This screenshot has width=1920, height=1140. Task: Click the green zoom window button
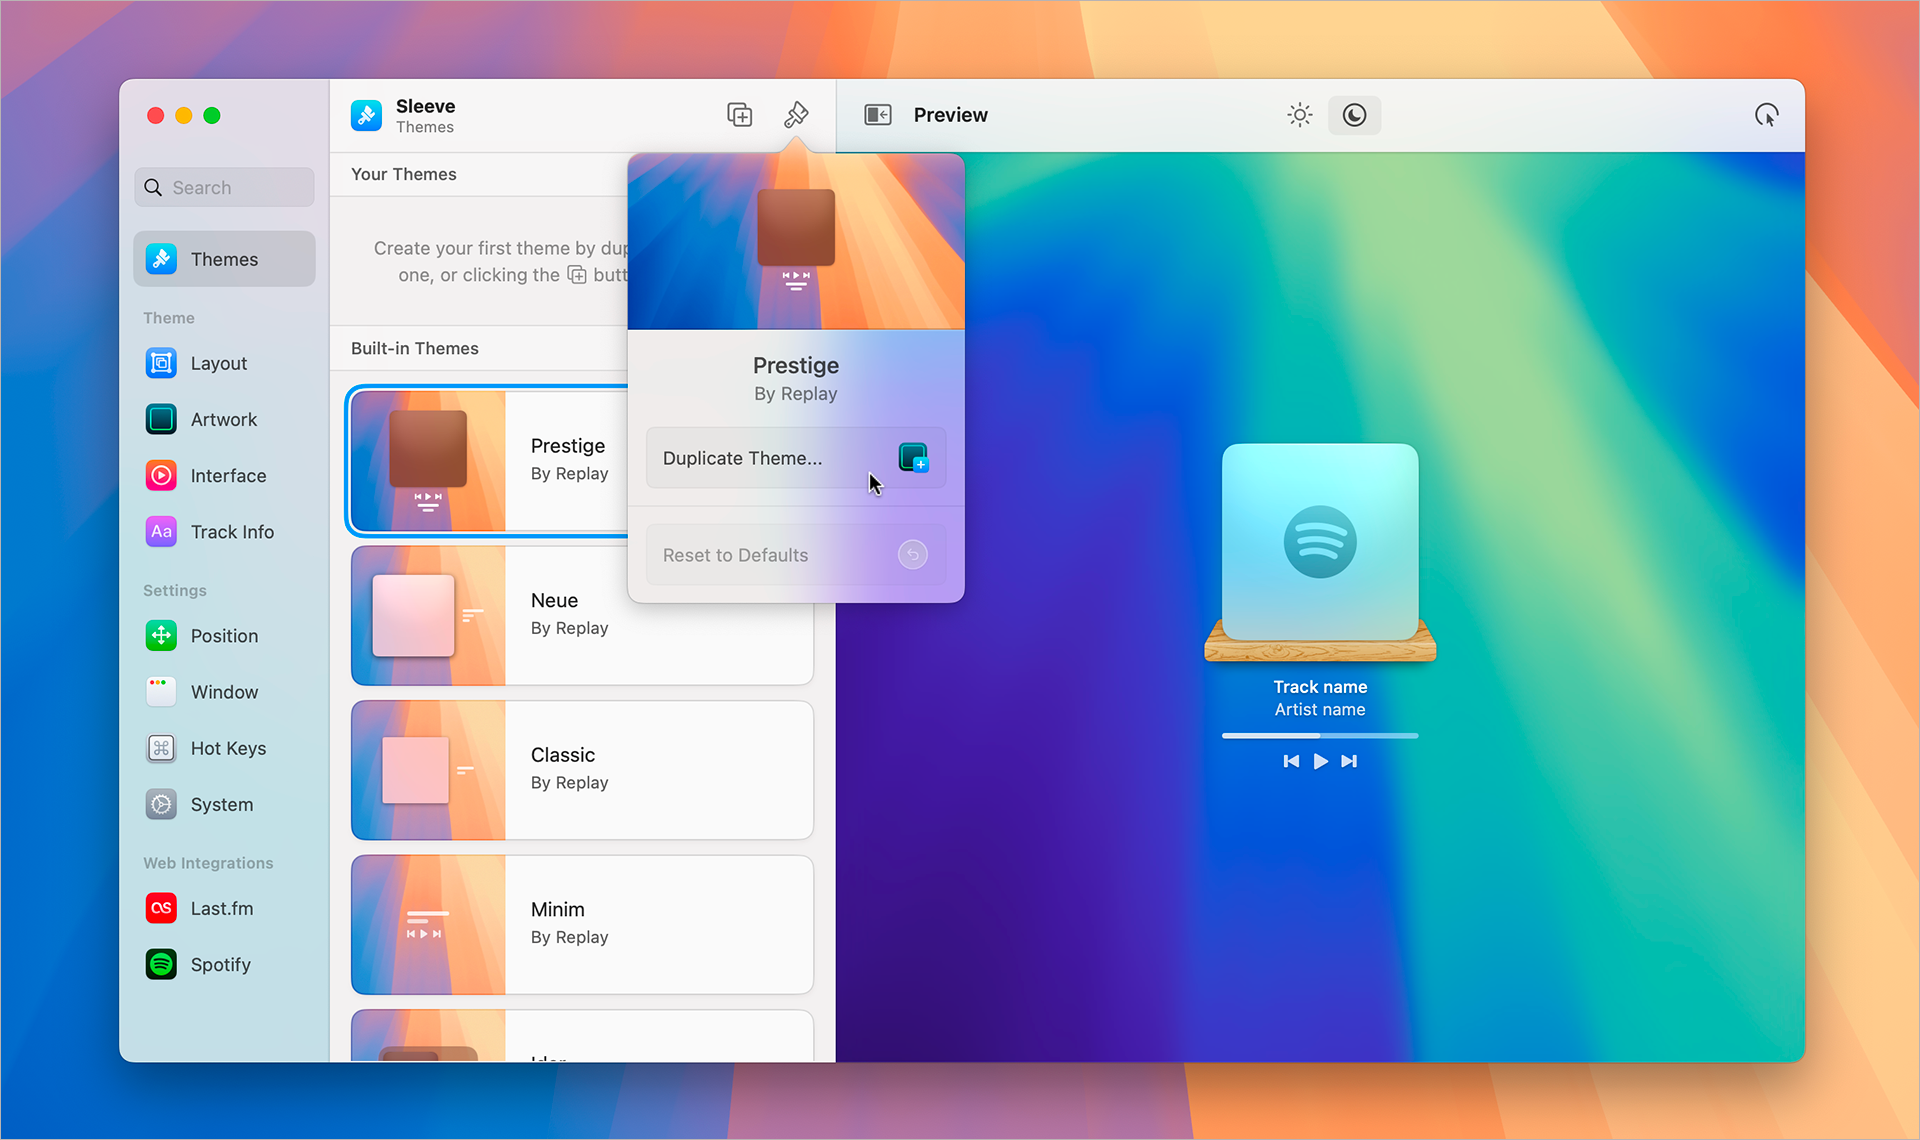click(211, 115)
